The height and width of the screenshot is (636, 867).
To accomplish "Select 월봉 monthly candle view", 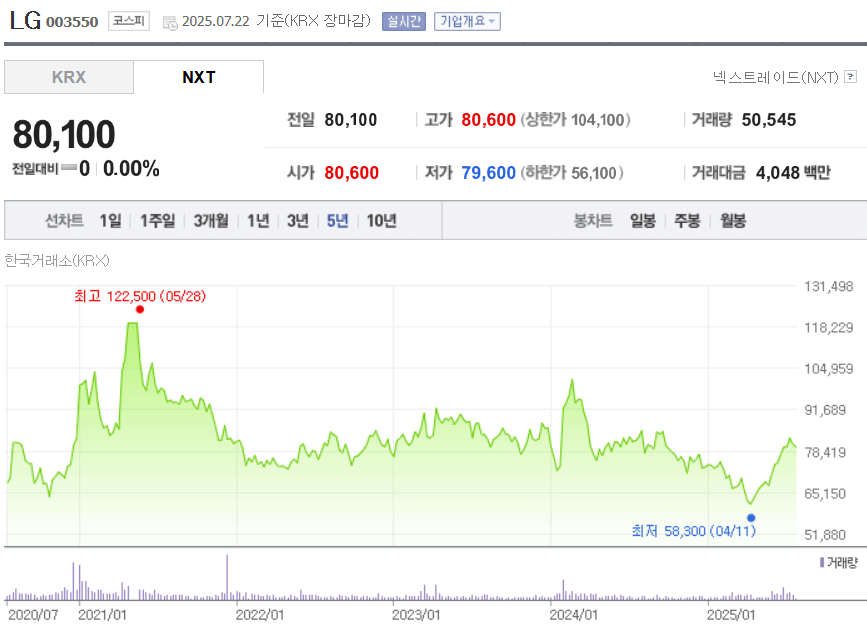I will point(732,219).
